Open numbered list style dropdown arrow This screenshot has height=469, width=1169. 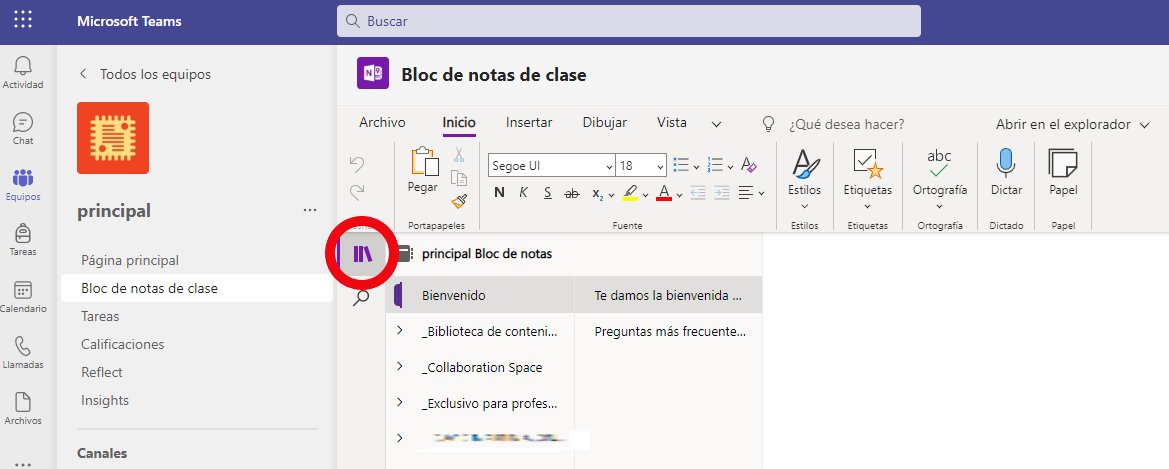(731, 166)
